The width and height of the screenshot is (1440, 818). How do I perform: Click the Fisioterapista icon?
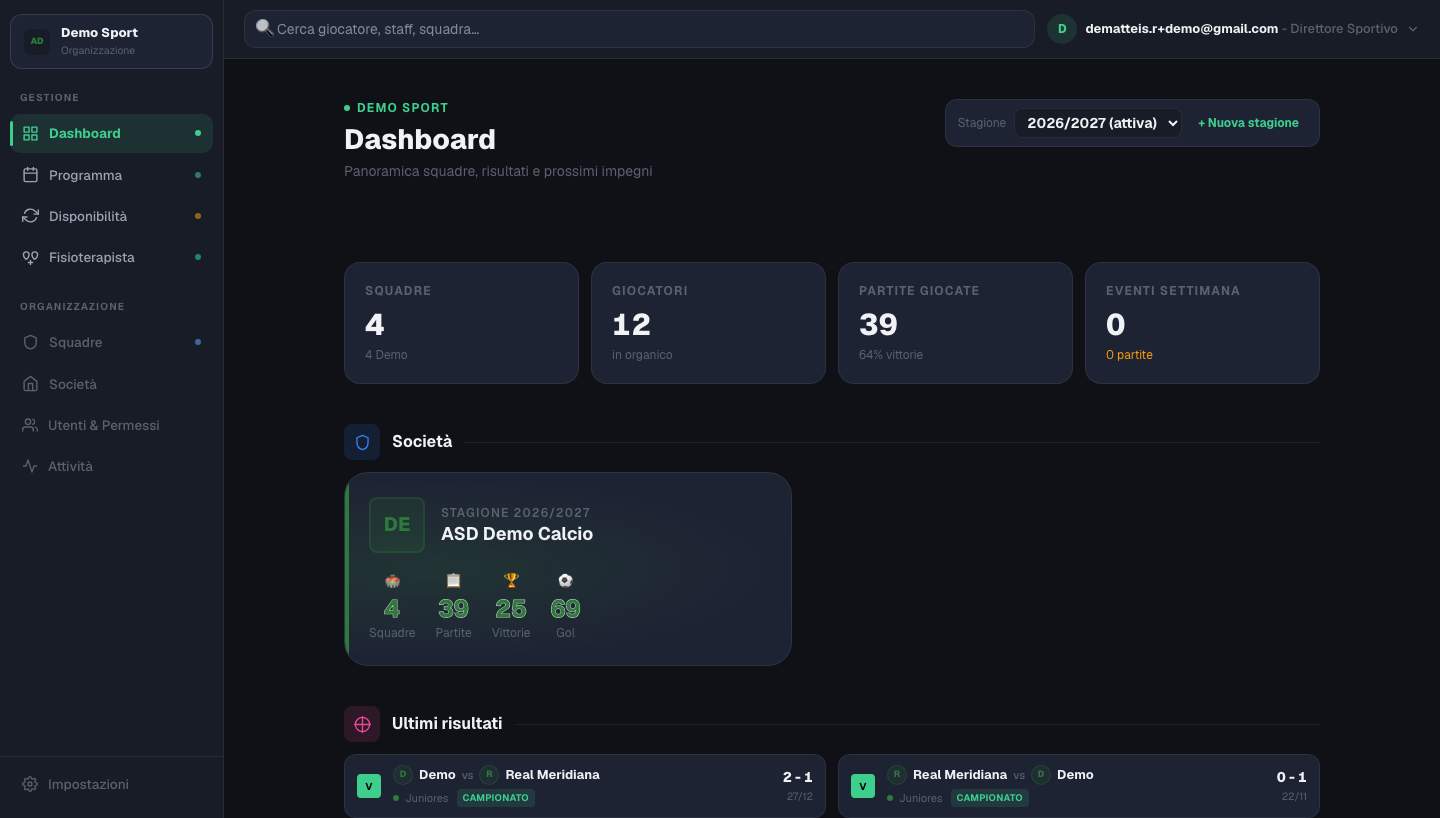[x=30, y=257]
